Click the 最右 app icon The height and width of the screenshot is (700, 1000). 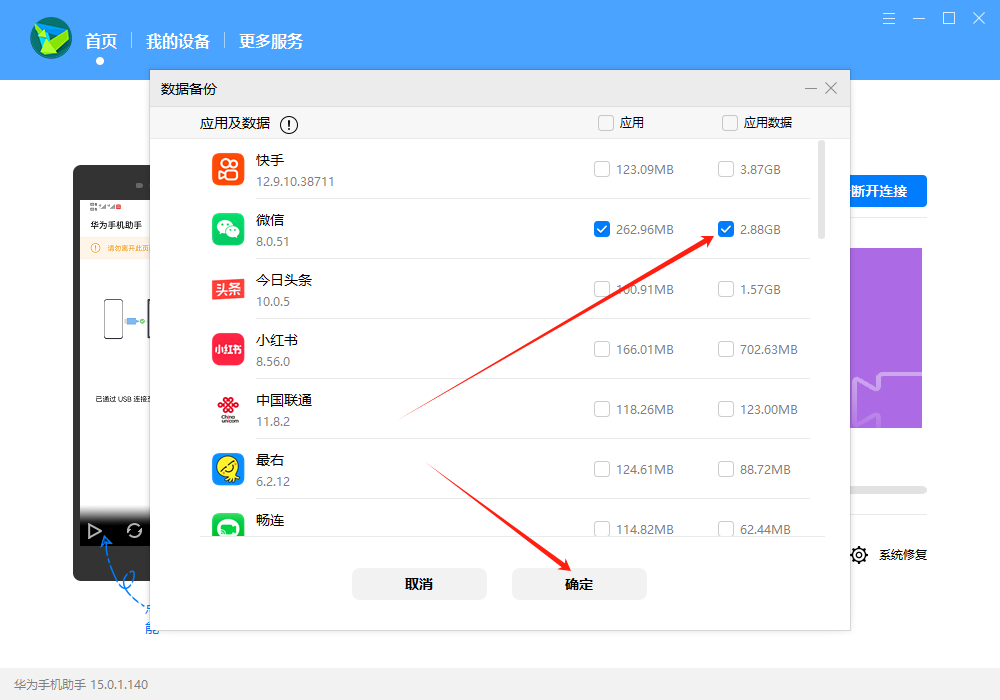228,469
